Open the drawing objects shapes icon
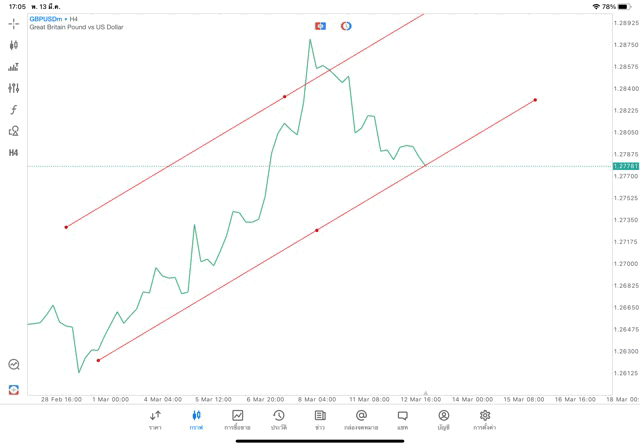 14,131
